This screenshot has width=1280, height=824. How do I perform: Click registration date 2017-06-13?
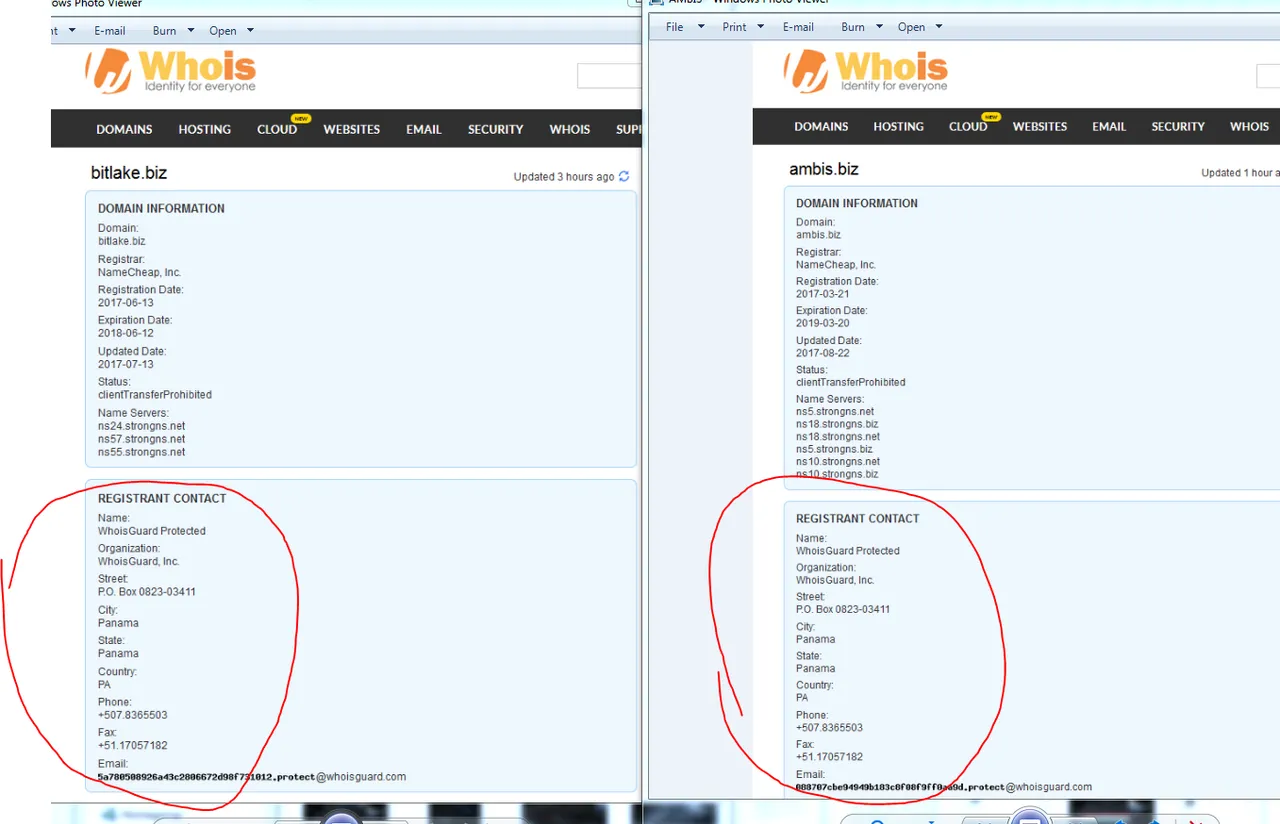point(126,303)
